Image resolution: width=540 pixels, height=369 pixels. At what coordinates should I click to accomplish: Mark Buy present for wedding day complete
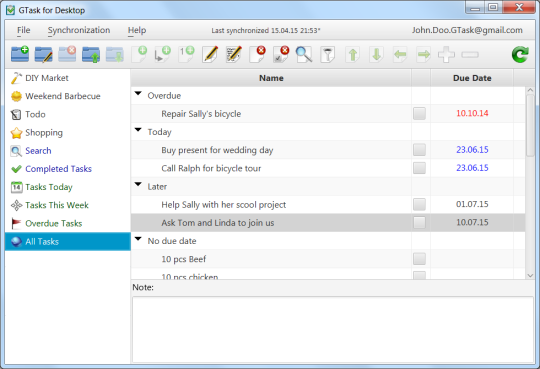click(419, 150)
